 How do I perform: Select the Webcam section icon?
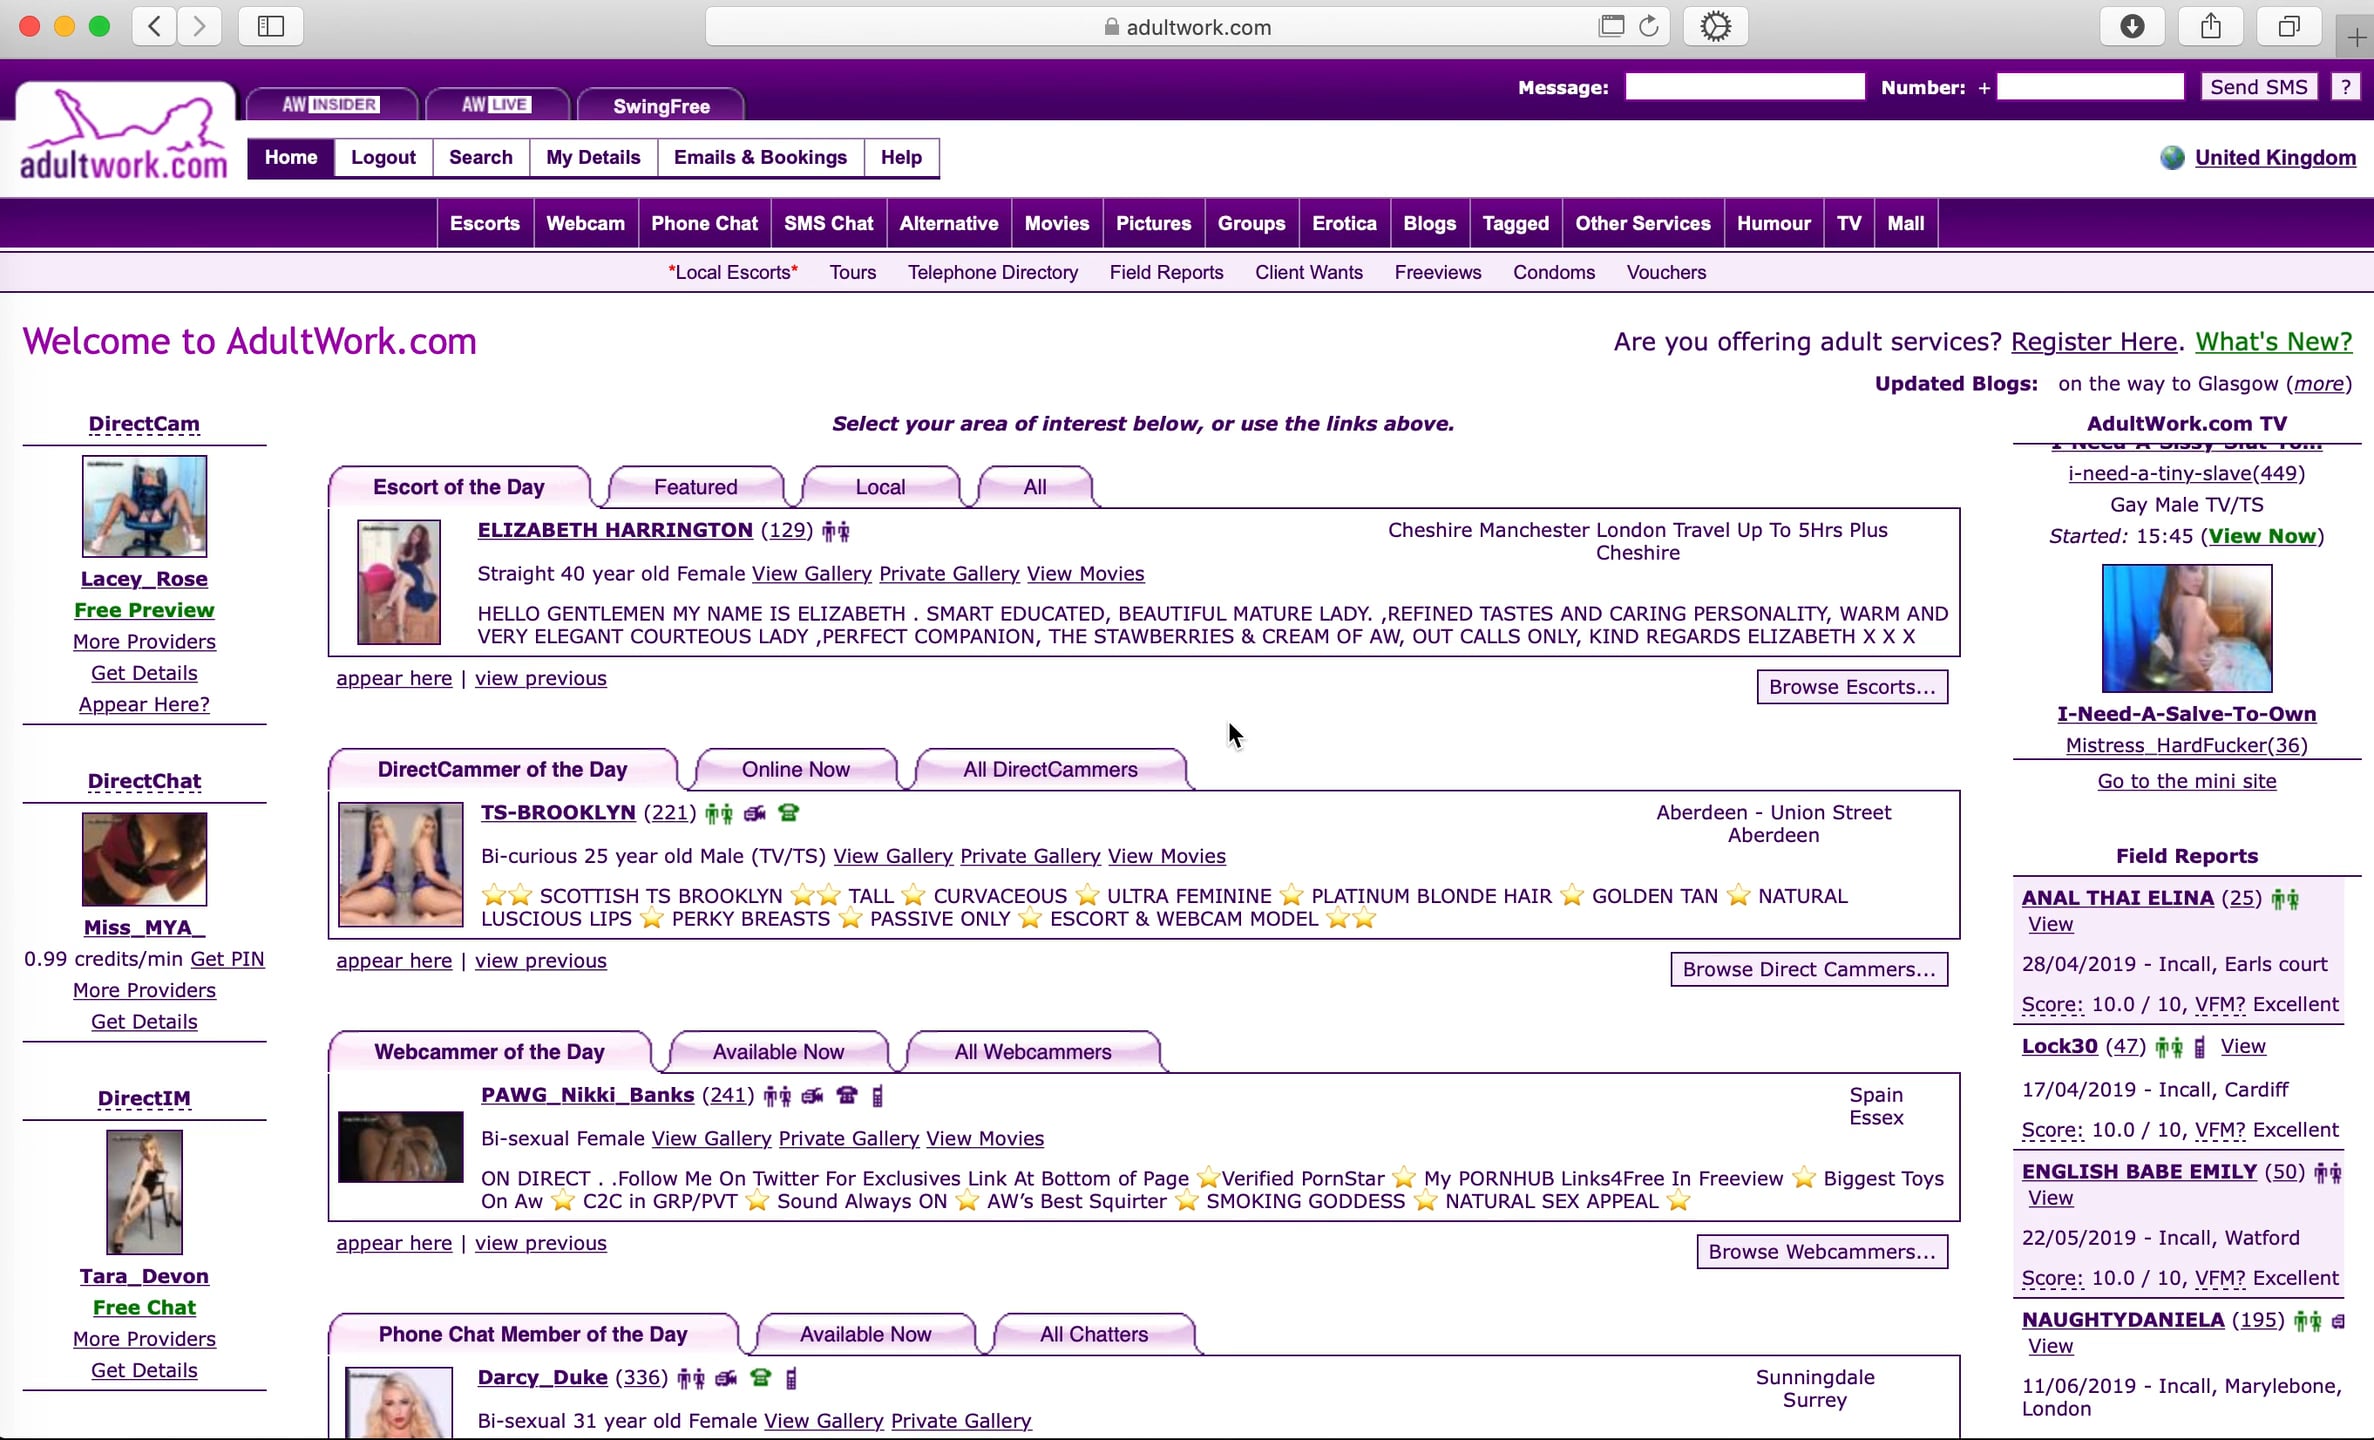(585, 224)
